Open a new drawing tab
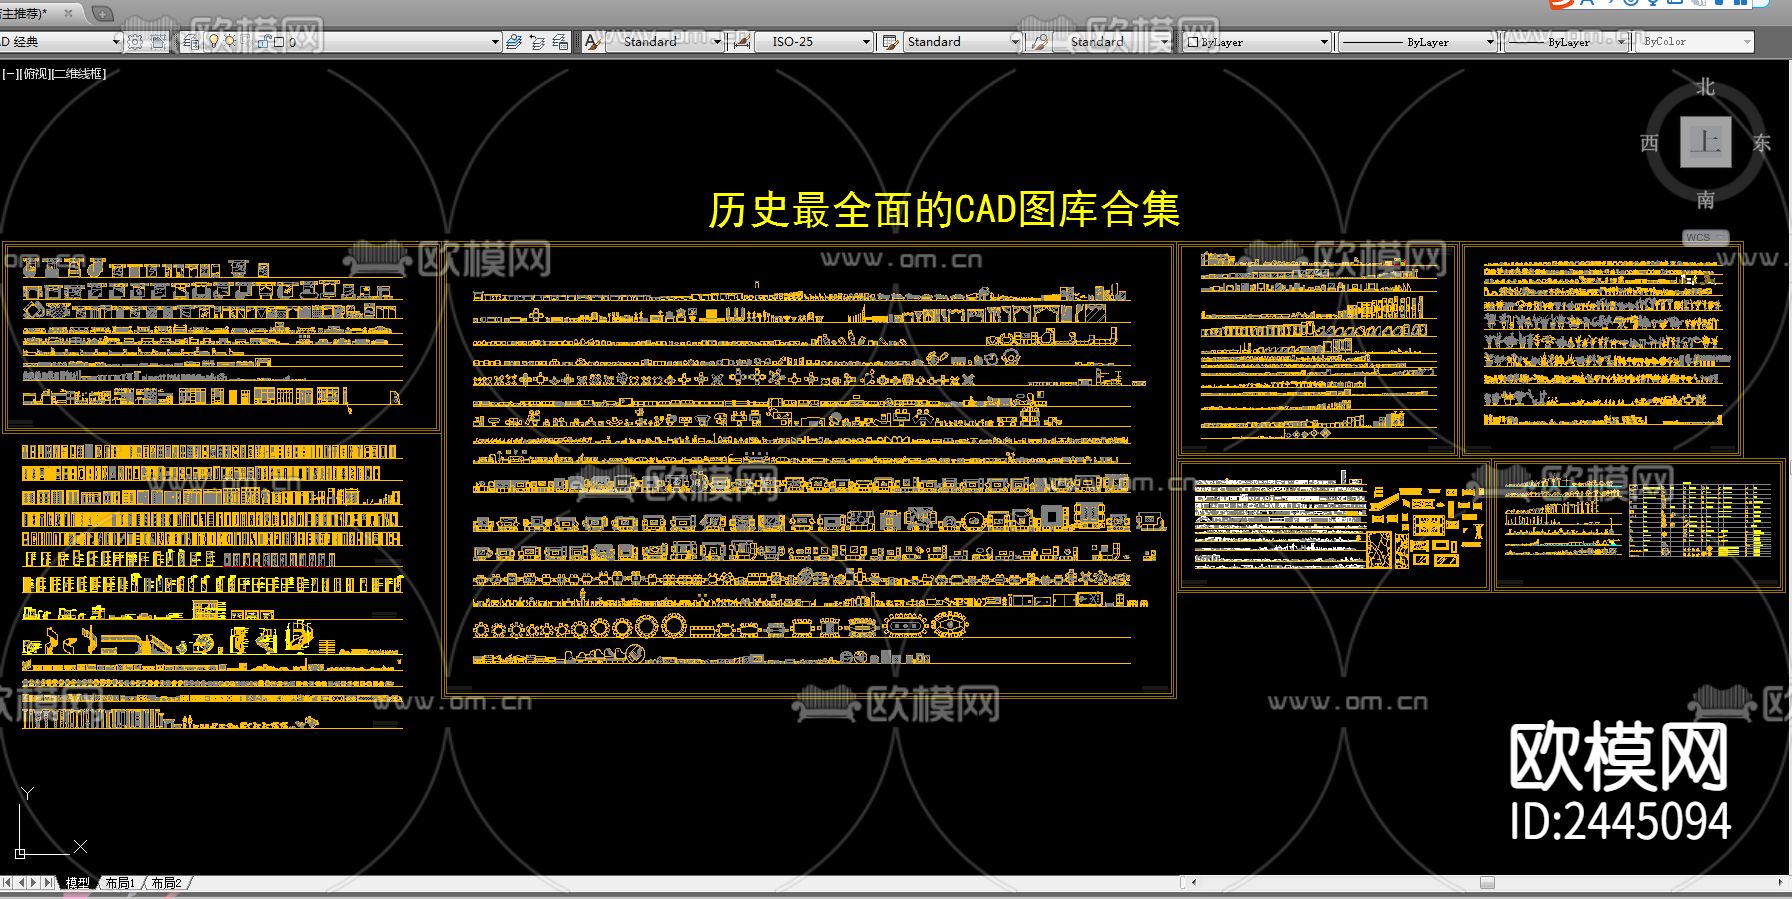 [x=102, y=14]
